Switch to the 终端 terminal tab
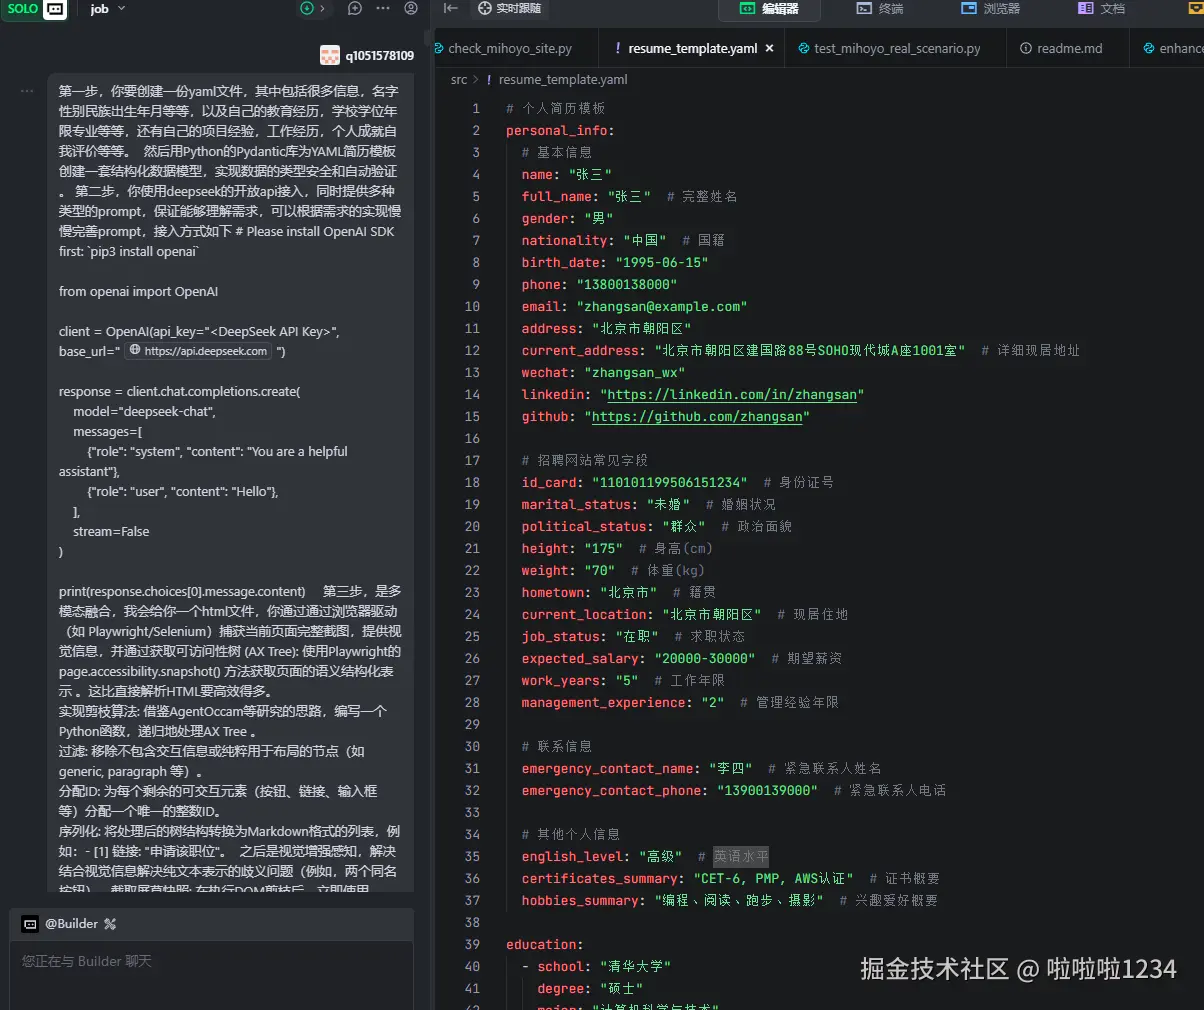Screen dimensions: 1204x1010 pyautogui.click(x=880, y=8)
